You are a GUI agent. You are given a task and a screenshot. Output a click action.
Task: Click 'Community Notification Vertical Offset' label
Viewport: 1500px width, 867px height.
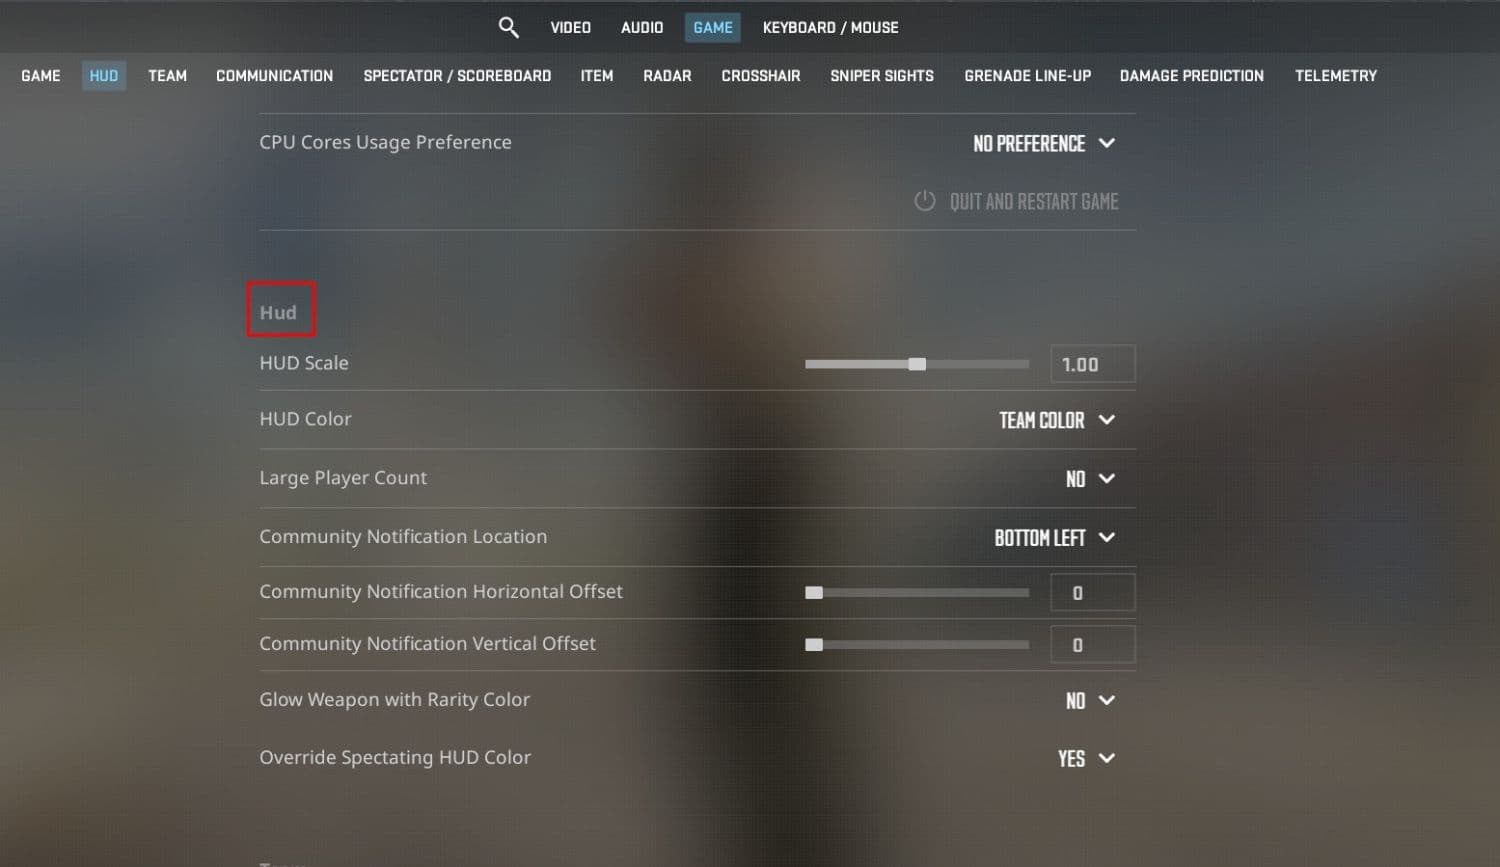coord(427,644)
